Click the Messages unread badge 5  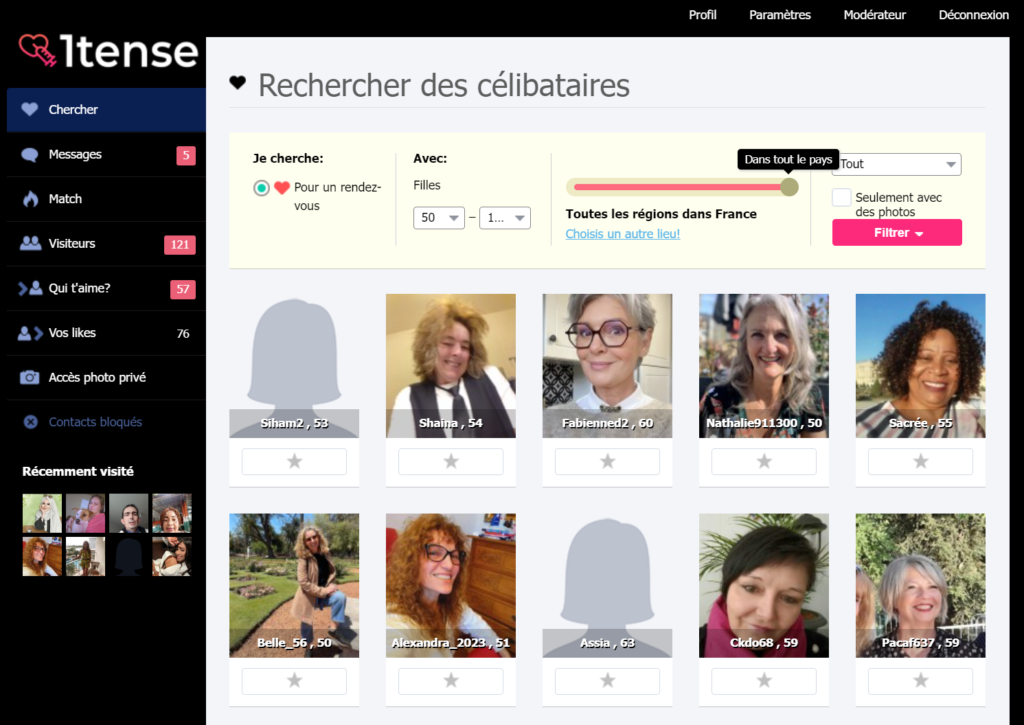(186, 155)
